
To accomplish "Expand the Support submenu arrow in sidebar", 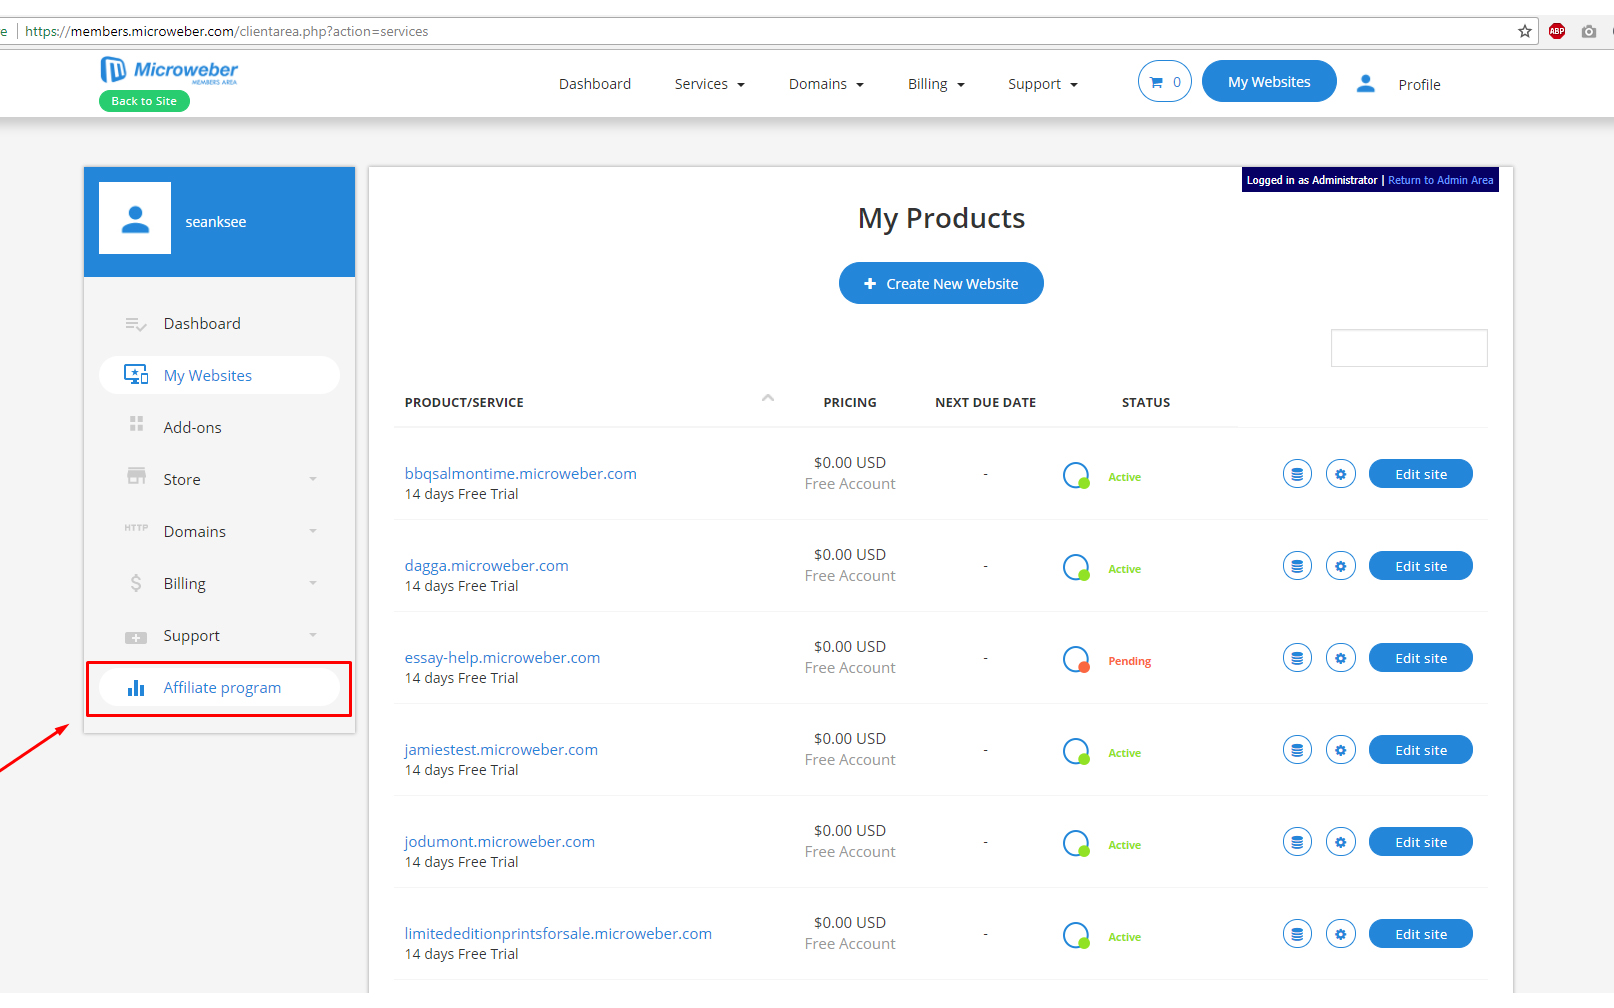I will point(313,635).
